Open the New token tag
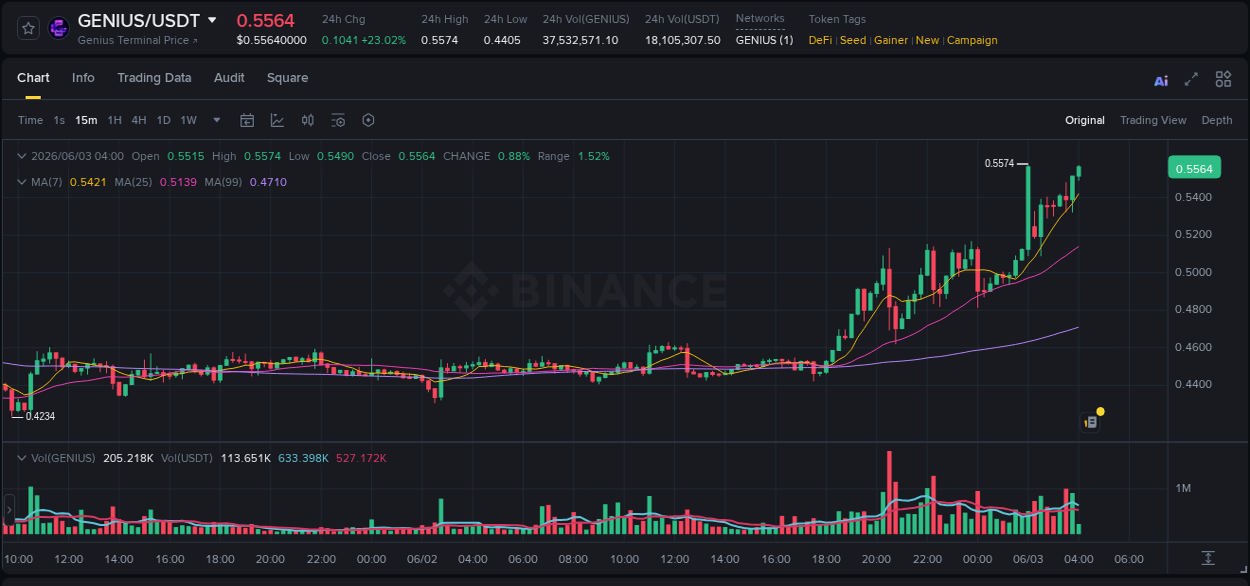The height and width of the screenshot is (586, 1250). point(928,40)
